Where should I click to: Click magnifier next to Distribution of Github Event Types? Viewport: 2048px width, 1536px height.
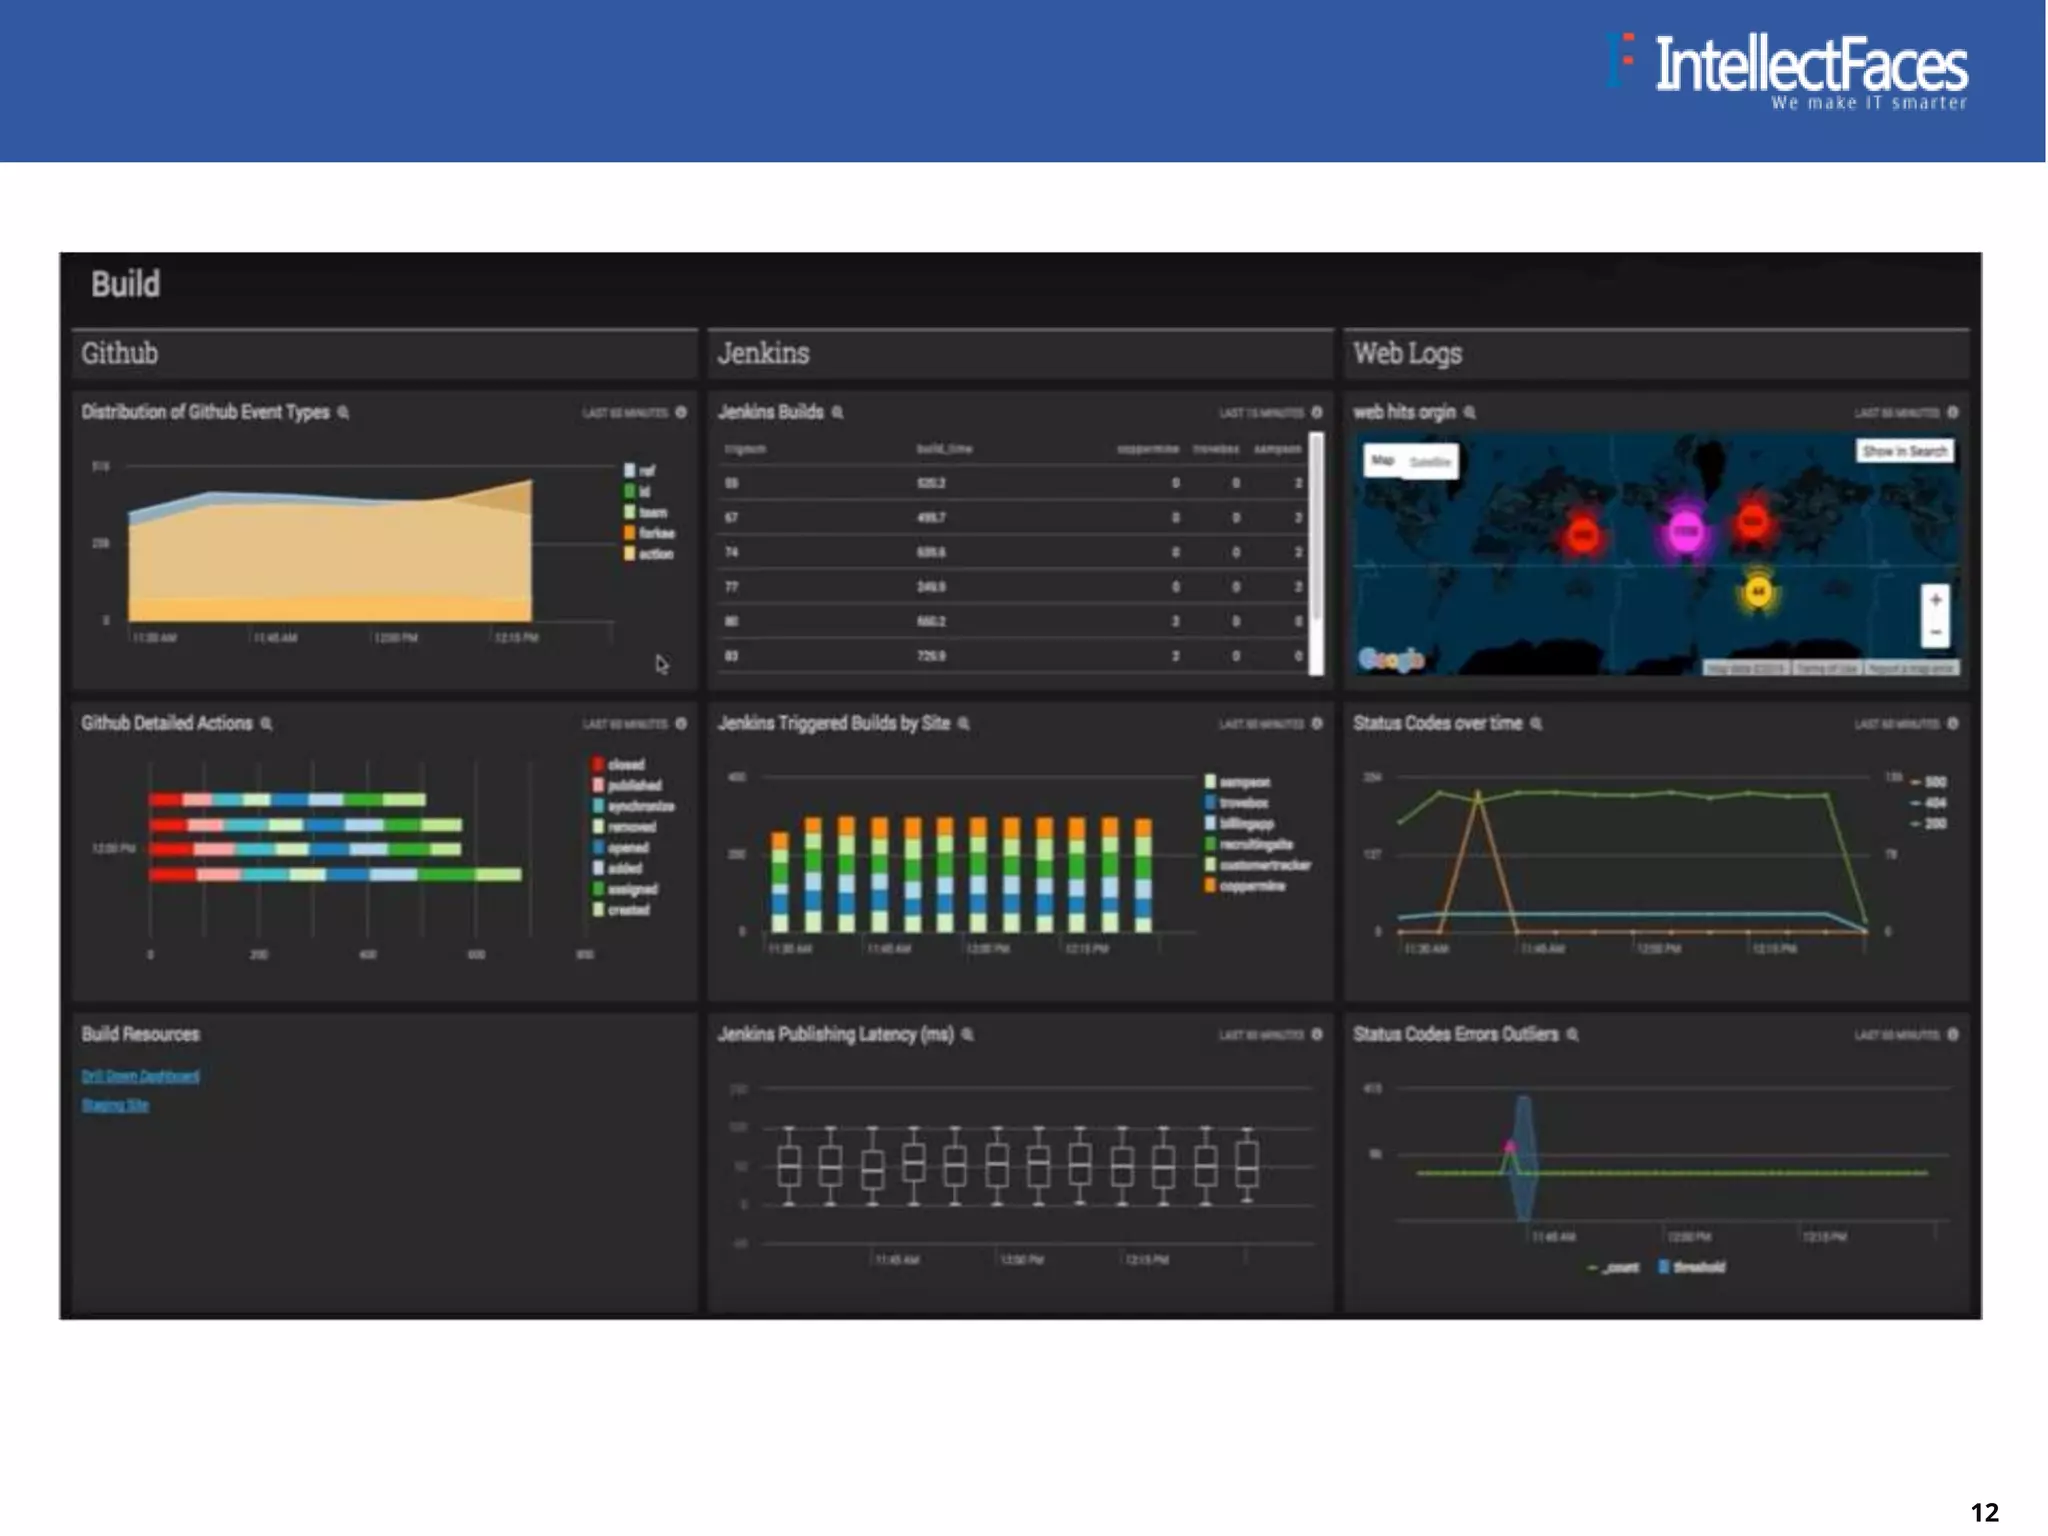[343, 413]
